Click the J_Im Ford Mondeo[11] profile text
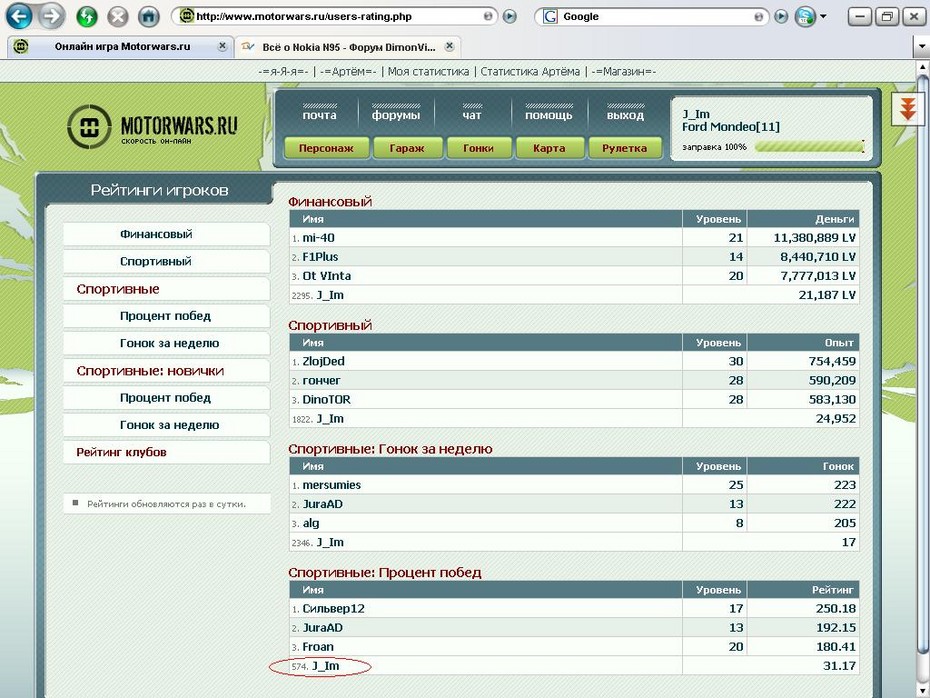This screenshot has height=698, width=930. pos(731,120)
